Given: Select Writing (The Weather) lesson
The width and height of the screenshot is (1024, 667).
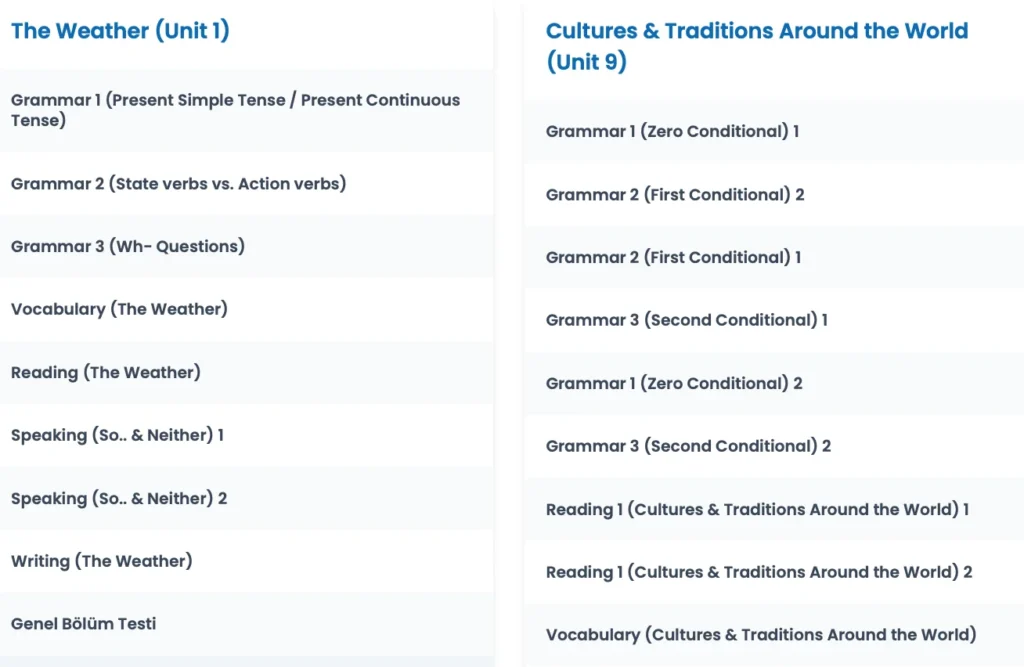Looking at the screenshot, I should point(247,561).
